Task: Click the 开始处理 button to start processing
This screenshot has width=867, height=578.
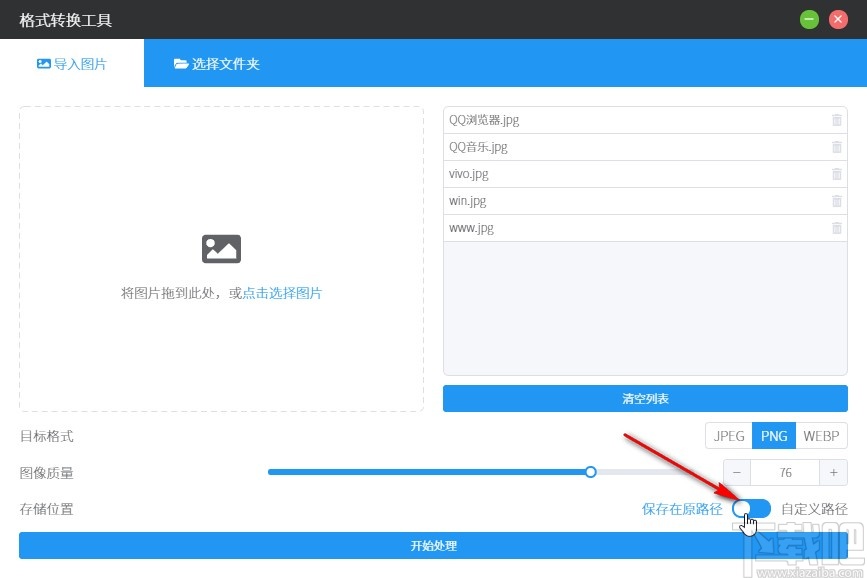Action: click(433, 546)
